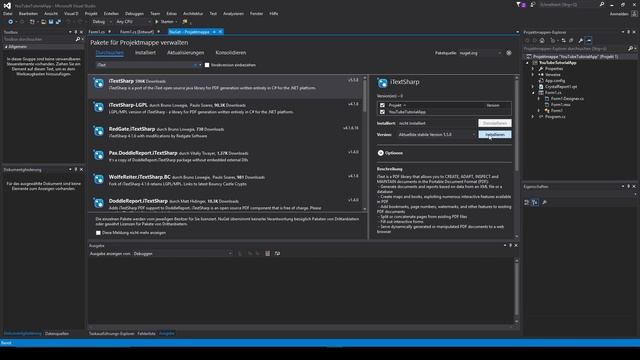The width and height of the screenshot is (640, 360).
Task: Click the Navigate Backward toolbar icon
Action: click(x=11, y=22)
